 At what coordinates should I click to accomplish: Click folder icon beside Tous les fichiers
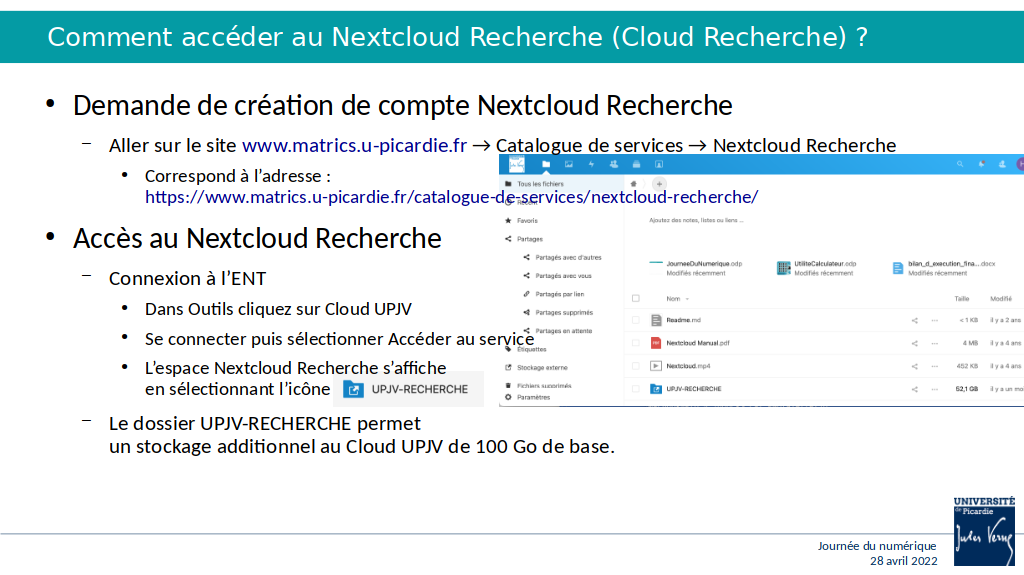pos(508,184)
